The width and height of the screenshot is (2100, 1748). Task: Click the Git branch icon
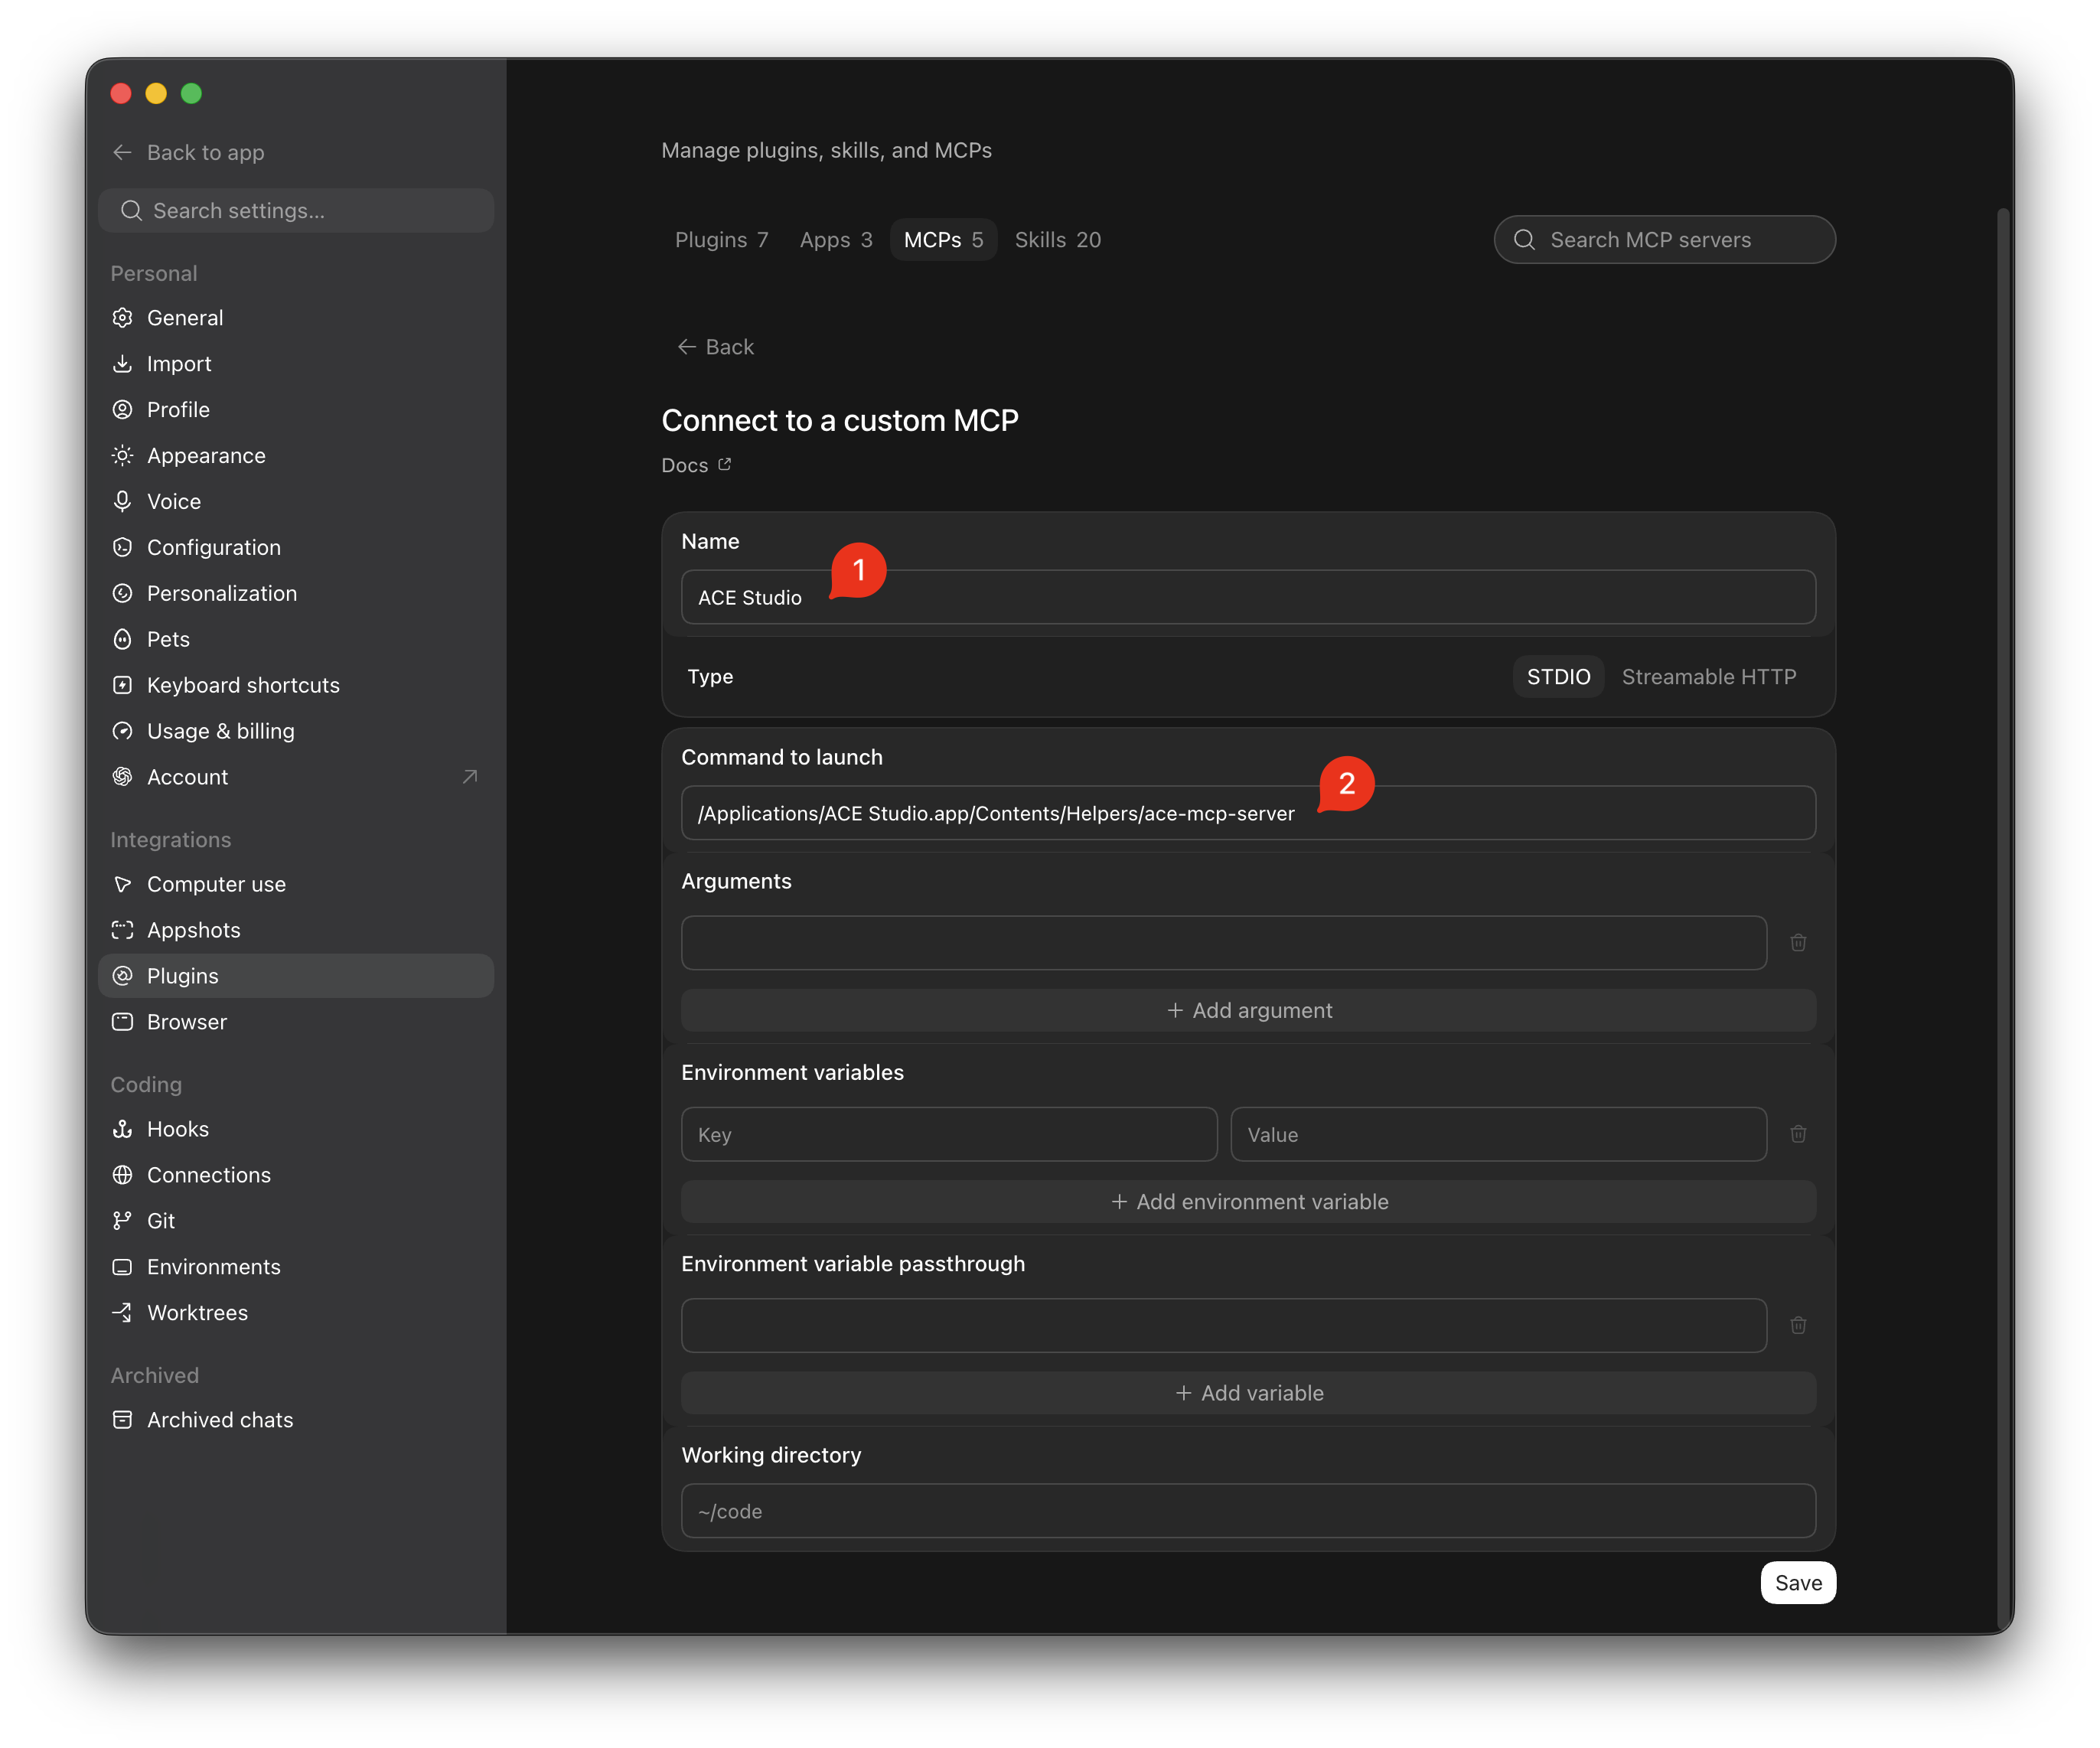pyautogui.click(x=122, y=1222)
